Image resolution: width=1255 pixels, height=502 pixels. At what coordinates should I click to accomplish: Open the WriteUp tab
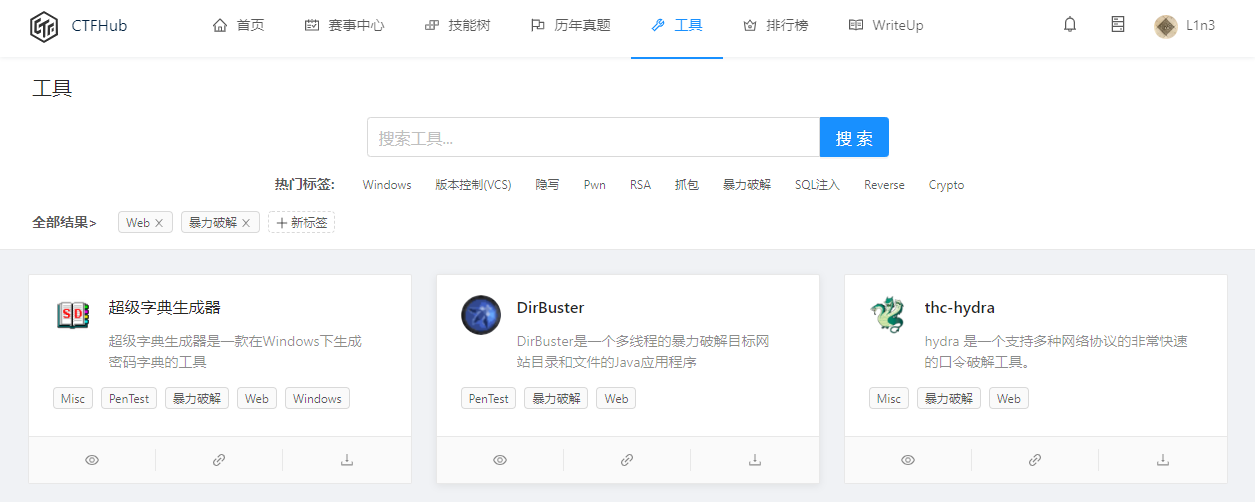click(x=885, y=25)
